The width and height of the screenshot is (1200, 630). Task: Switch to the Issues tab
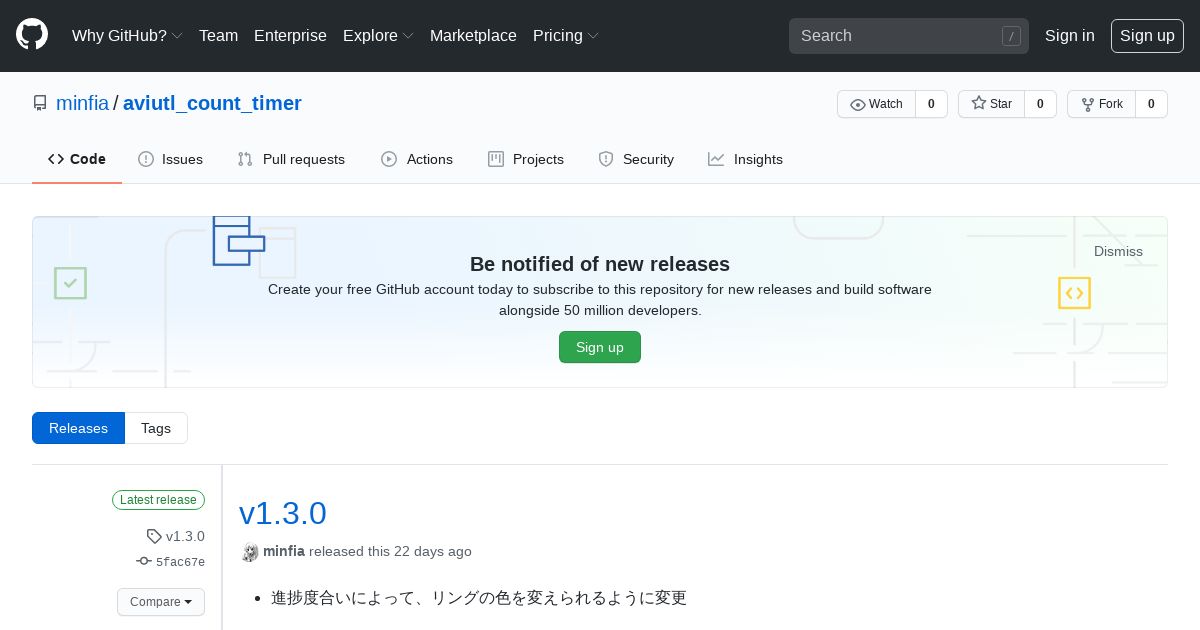[x=170, y=159]
